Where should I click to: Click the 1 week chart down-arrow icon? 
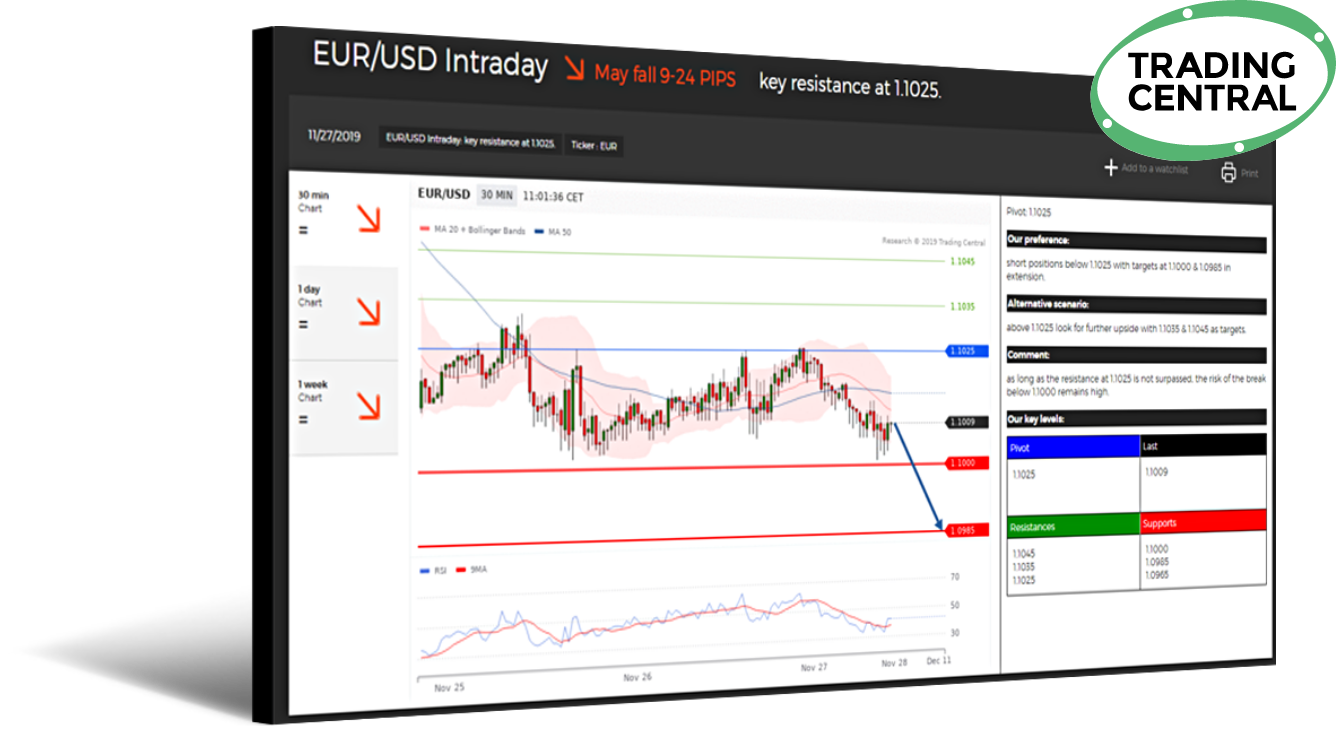click(368, 405)
